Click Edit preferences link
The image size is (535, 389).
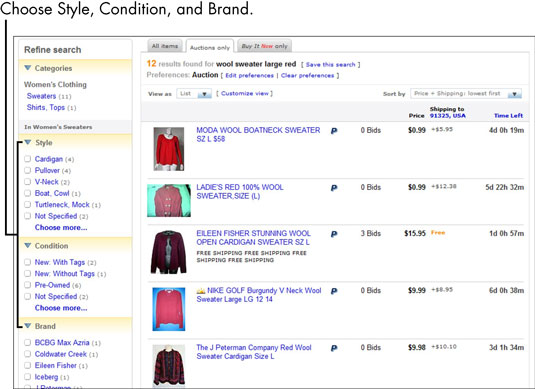(249, 75)
